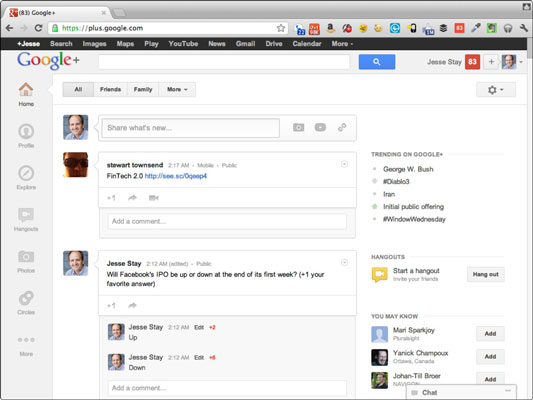533x400 pixels.
Task: Open trending topic Initial public offering
Action: click(413, 207)
